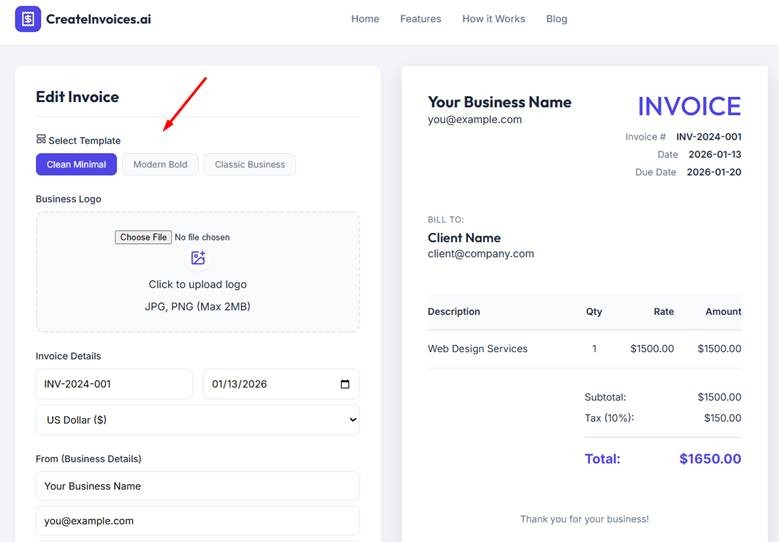Viewport: 779px width, 542px height.
Task: Click the date 2026-01-13 in preview
Action: [715, 155]
